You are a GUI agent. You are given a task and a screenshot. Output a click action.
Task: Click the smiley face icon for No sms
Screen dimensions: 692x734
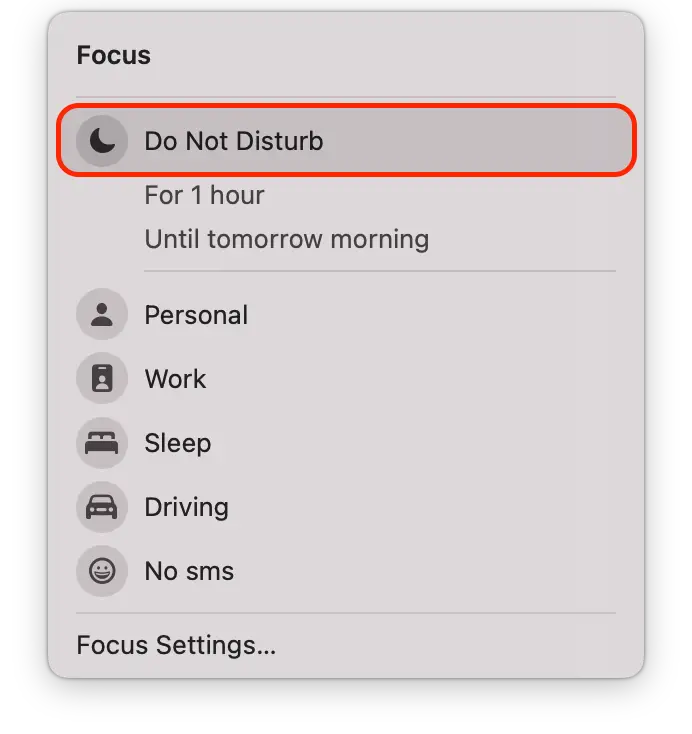(x=102, y=571)
